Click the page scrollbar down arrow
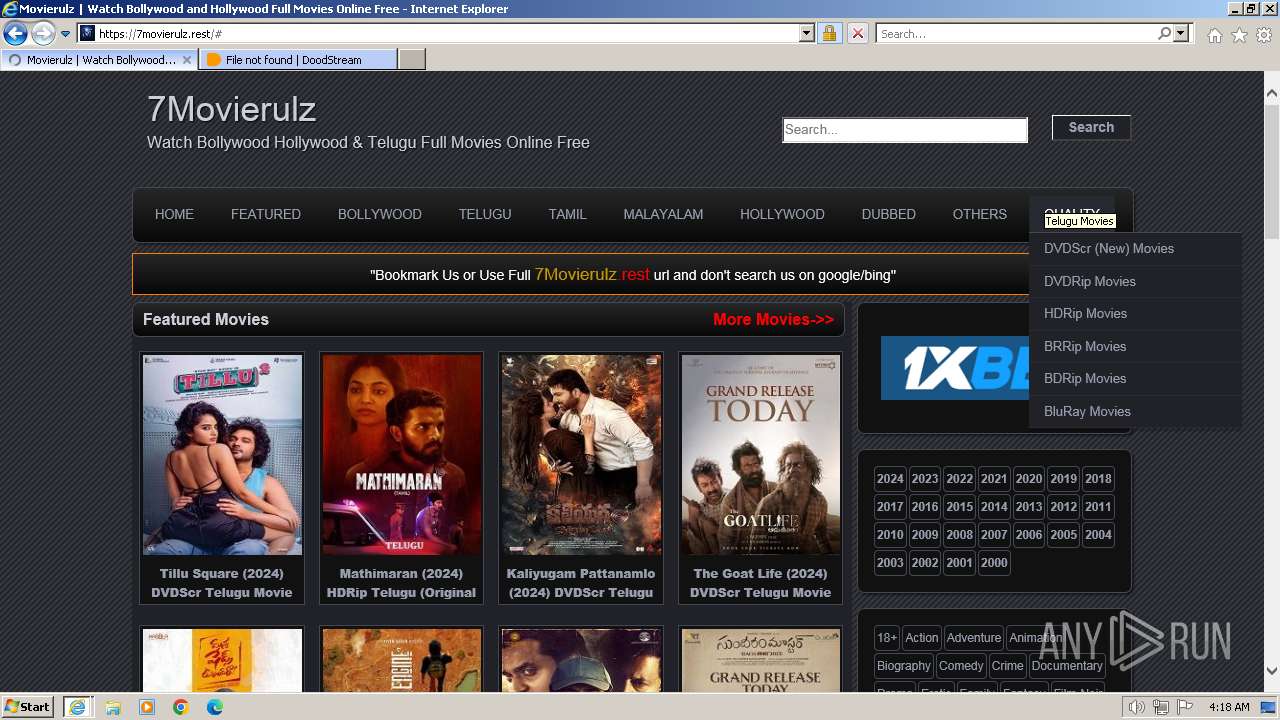Viewport: 1280px width, 720px height. click(x=1272, y=671)
